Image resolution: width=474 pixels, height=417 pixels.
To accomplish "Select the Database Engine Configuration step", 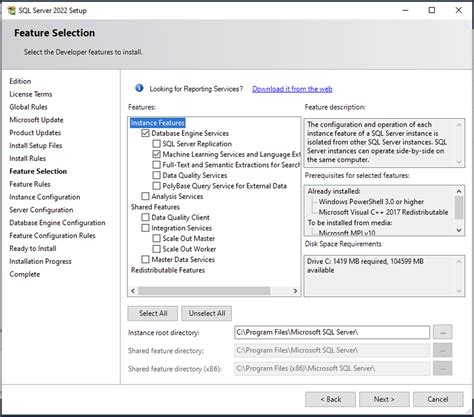I will click(57, 223).
